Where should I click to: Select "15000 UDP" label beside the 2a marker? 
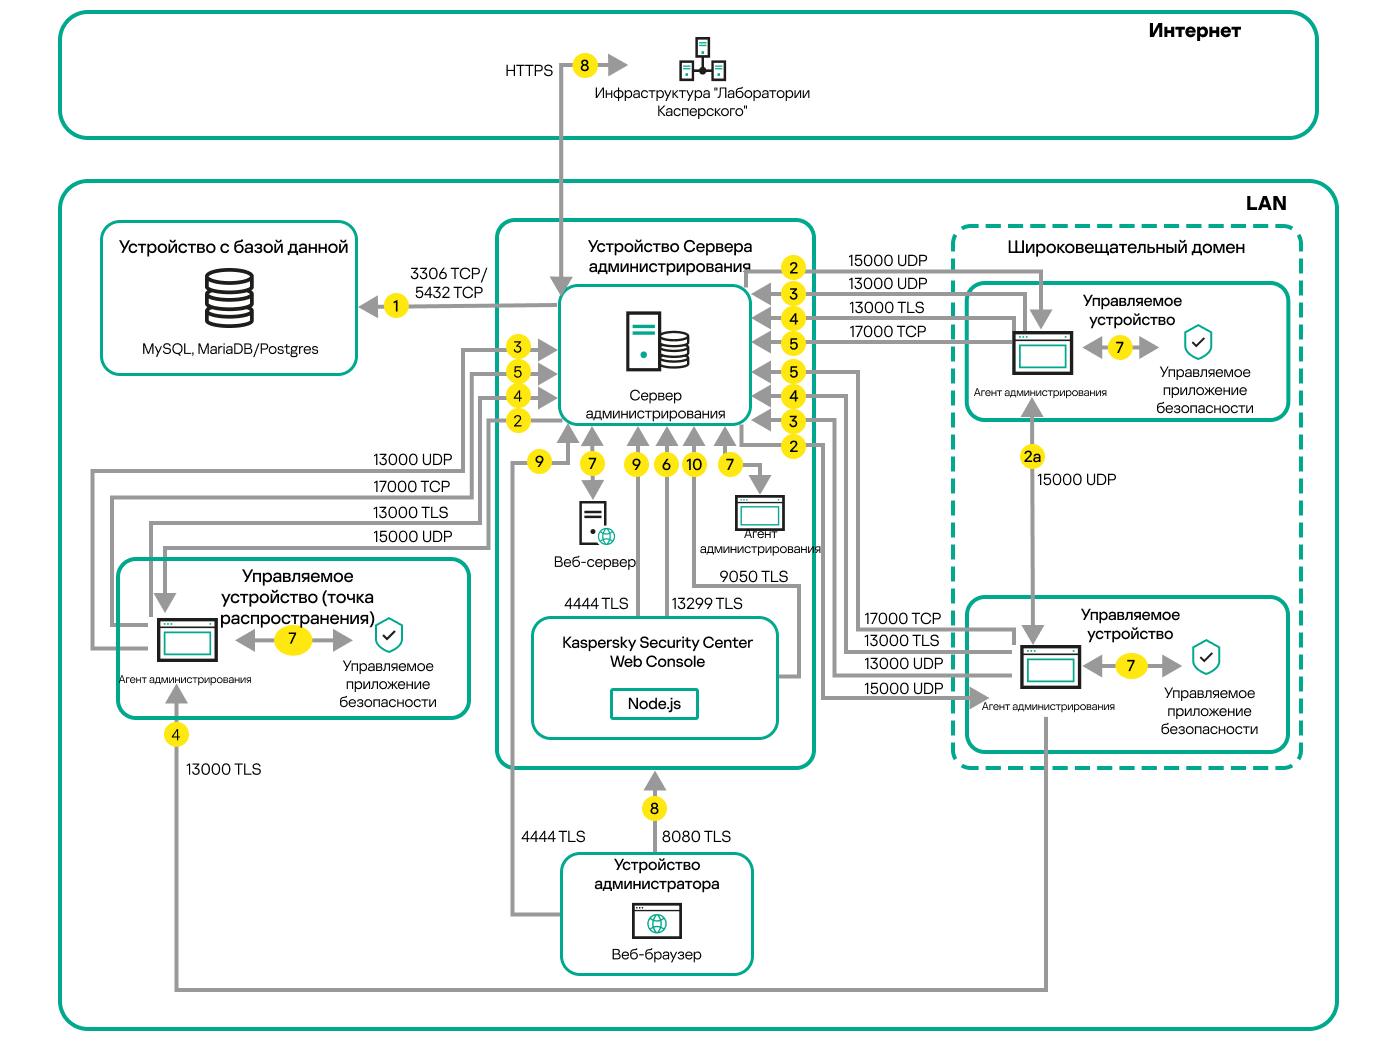click(1077, 480)
